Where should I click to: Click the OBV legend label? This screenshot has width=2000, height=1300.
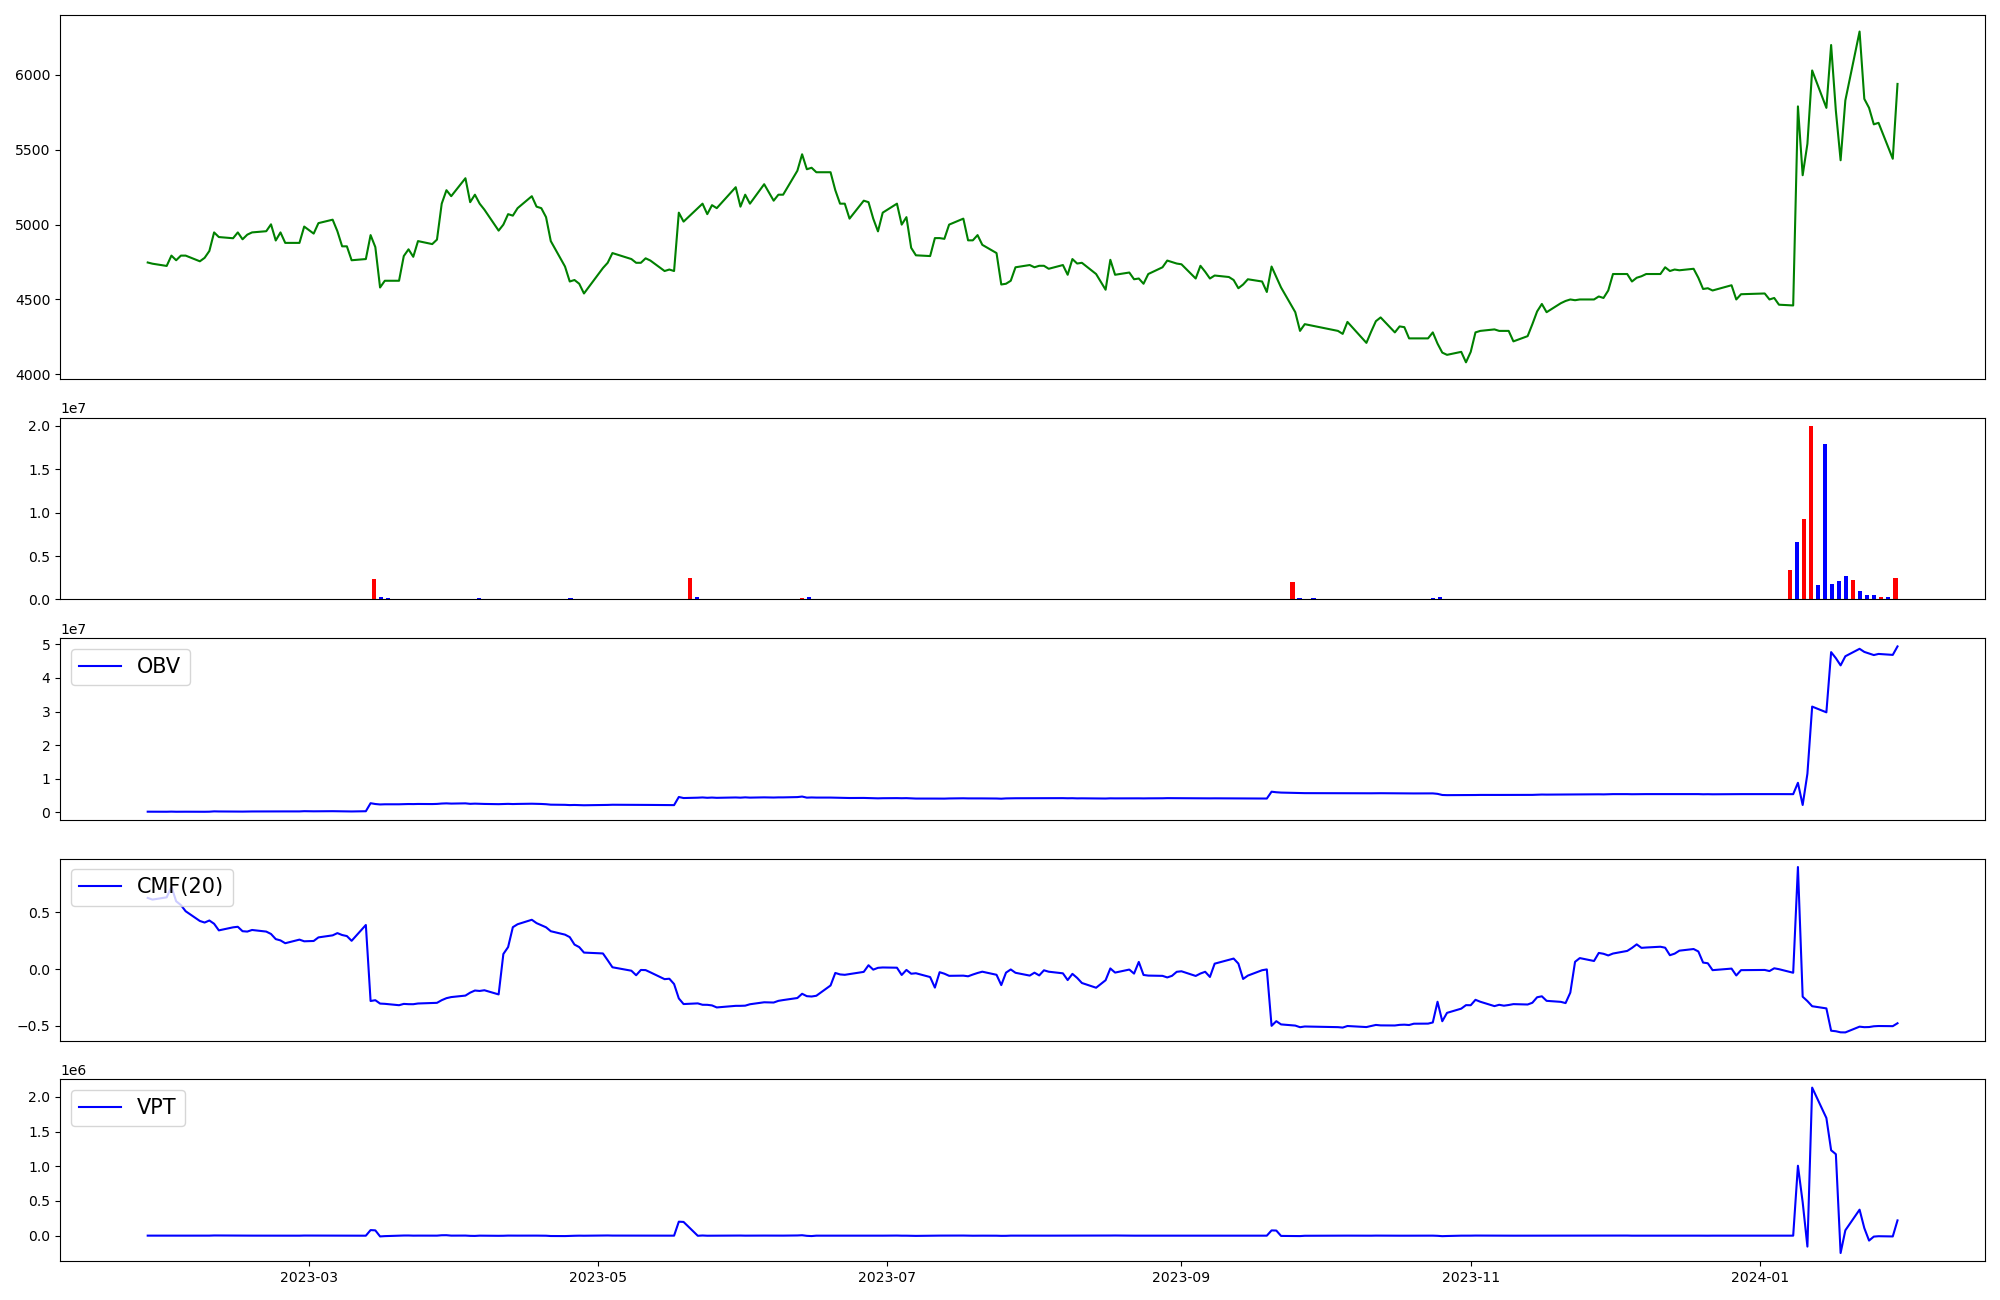158,667
